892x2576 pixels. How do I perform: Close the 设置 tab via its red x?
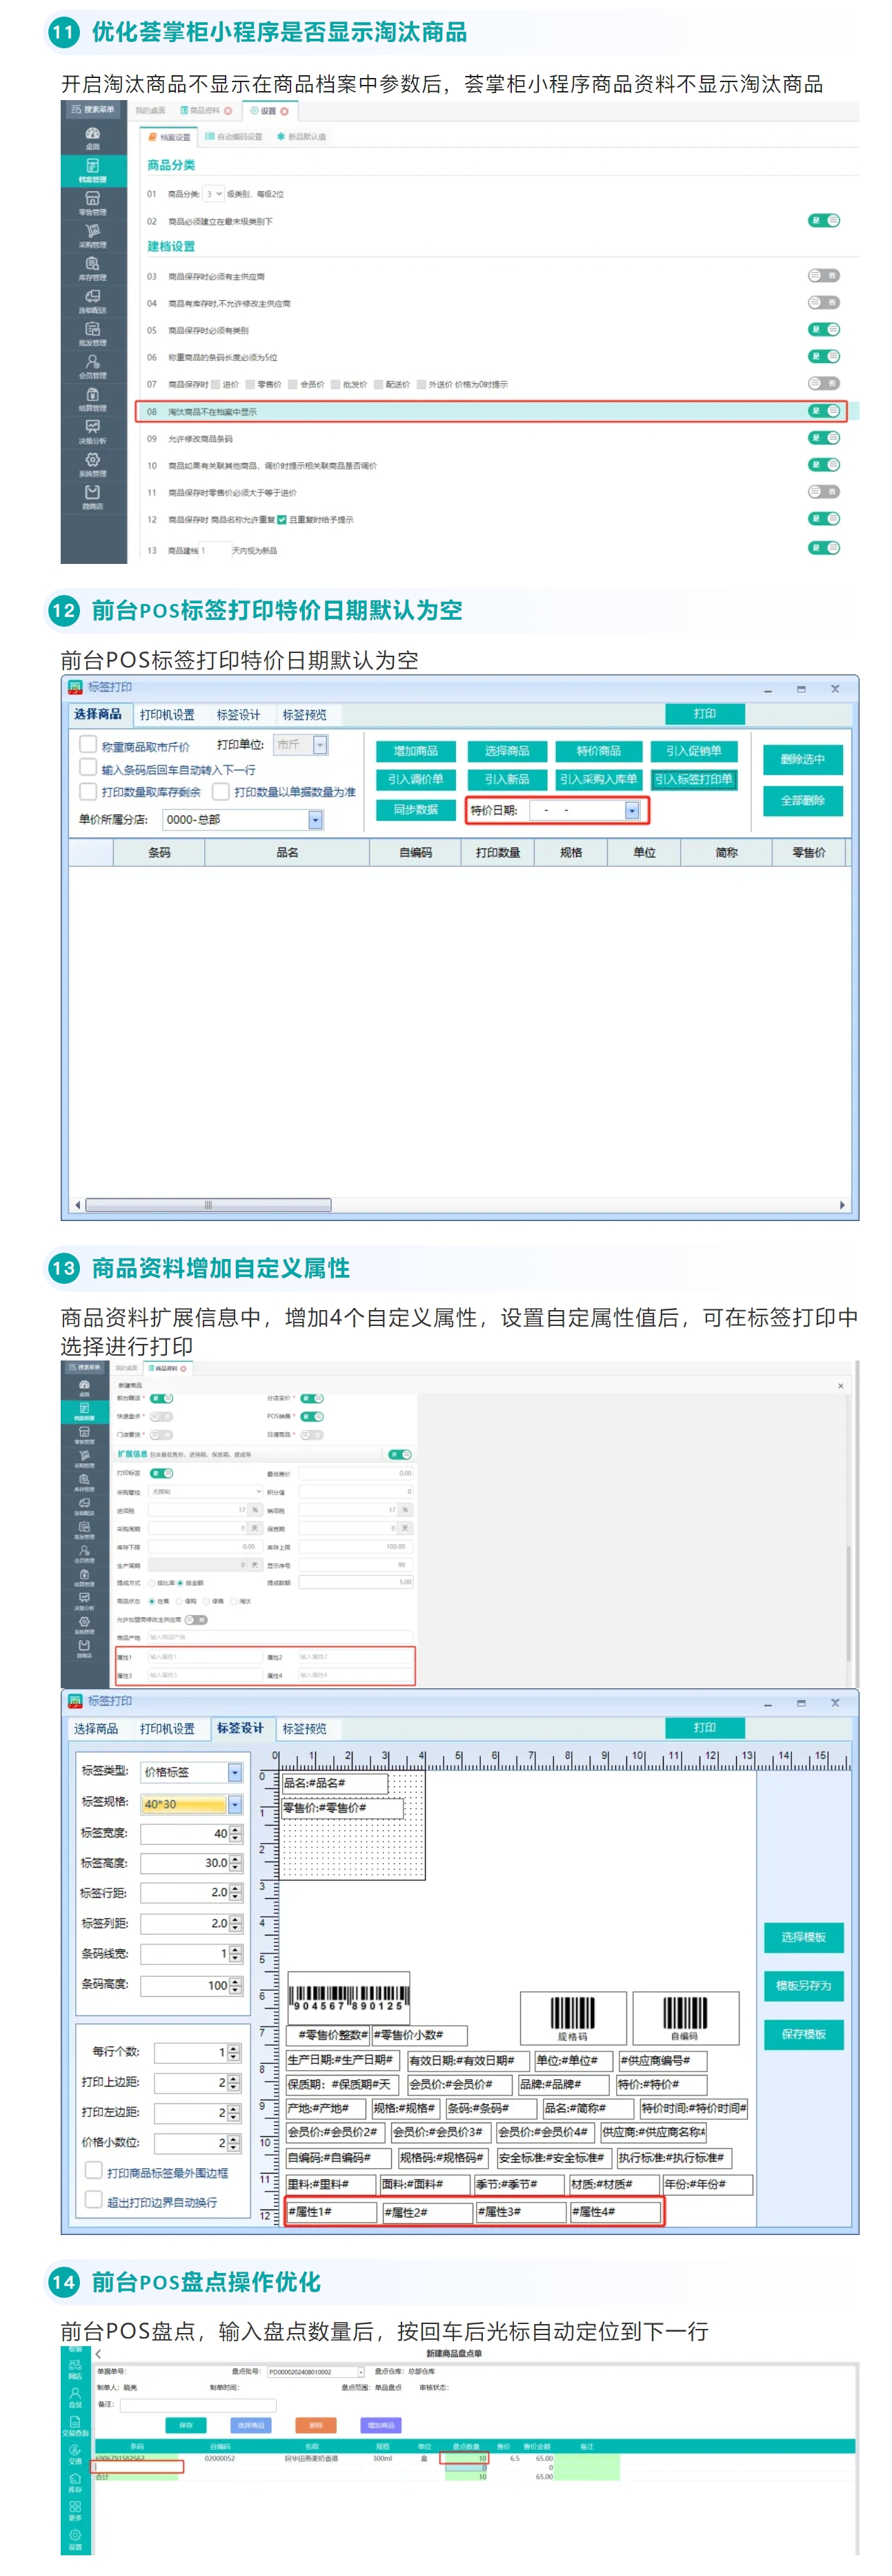[x=284, y=111]
